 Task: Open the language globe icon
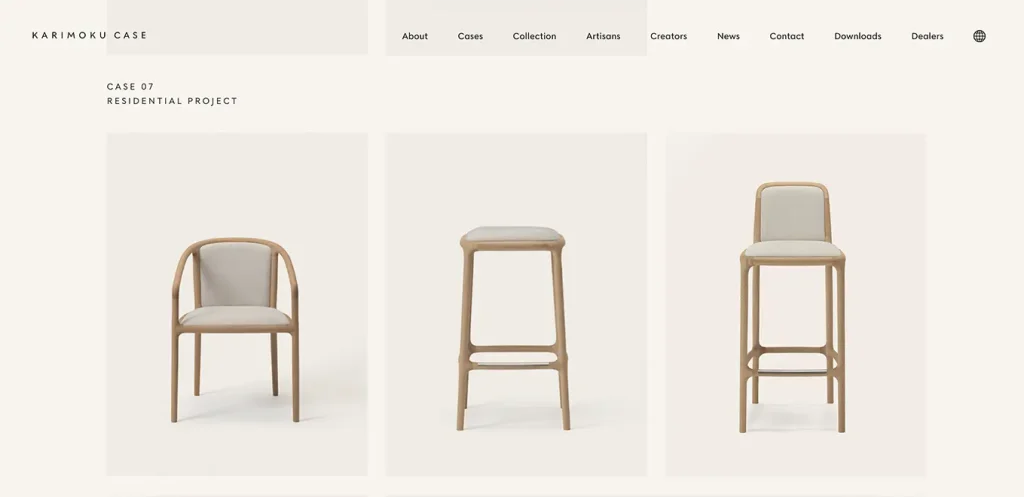[x=979, y=36]
